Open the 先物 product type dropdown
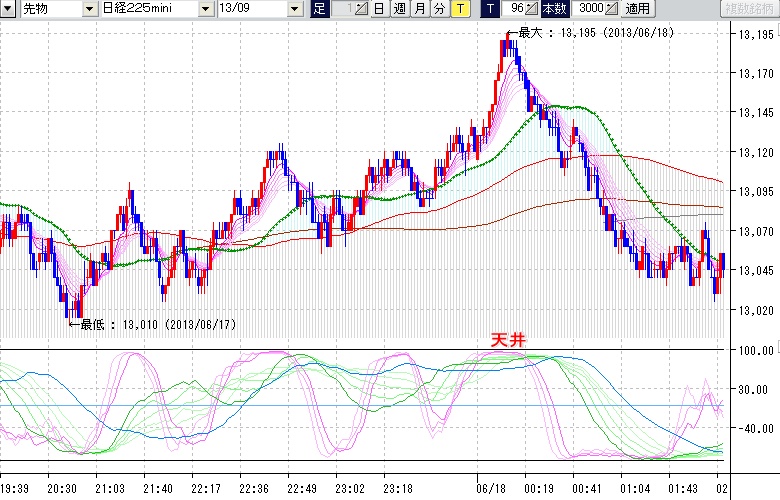 pyautogui.click(x=91, y=9)
